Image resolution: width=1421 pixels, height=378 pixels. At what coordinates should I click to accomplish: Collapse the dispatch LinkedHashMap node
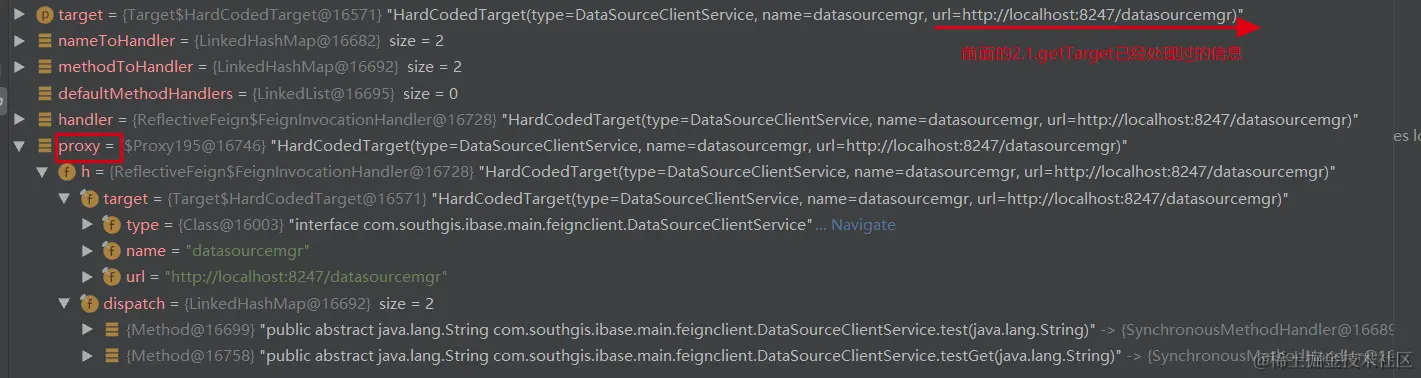[x=65, y=302]
